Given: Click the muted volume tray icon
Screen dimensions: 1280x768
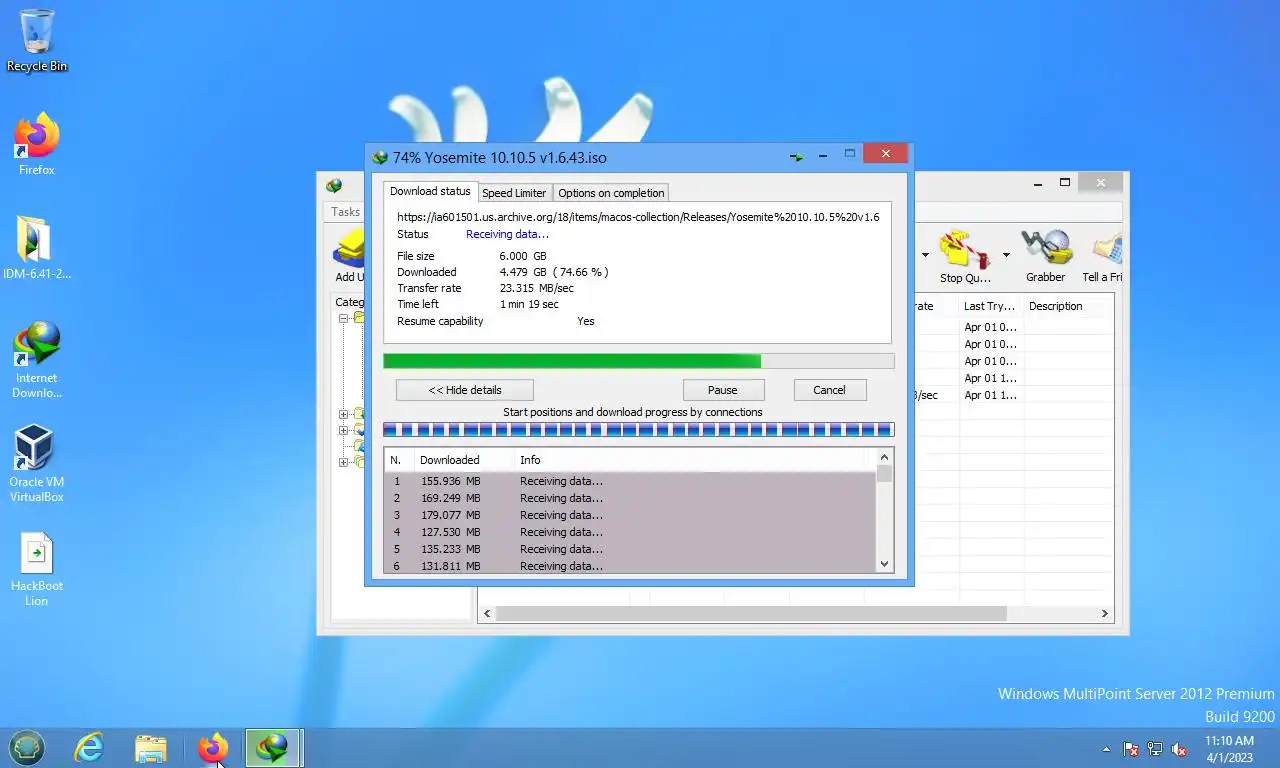Looking at the screenshot, I should (x=1179, y=748).
